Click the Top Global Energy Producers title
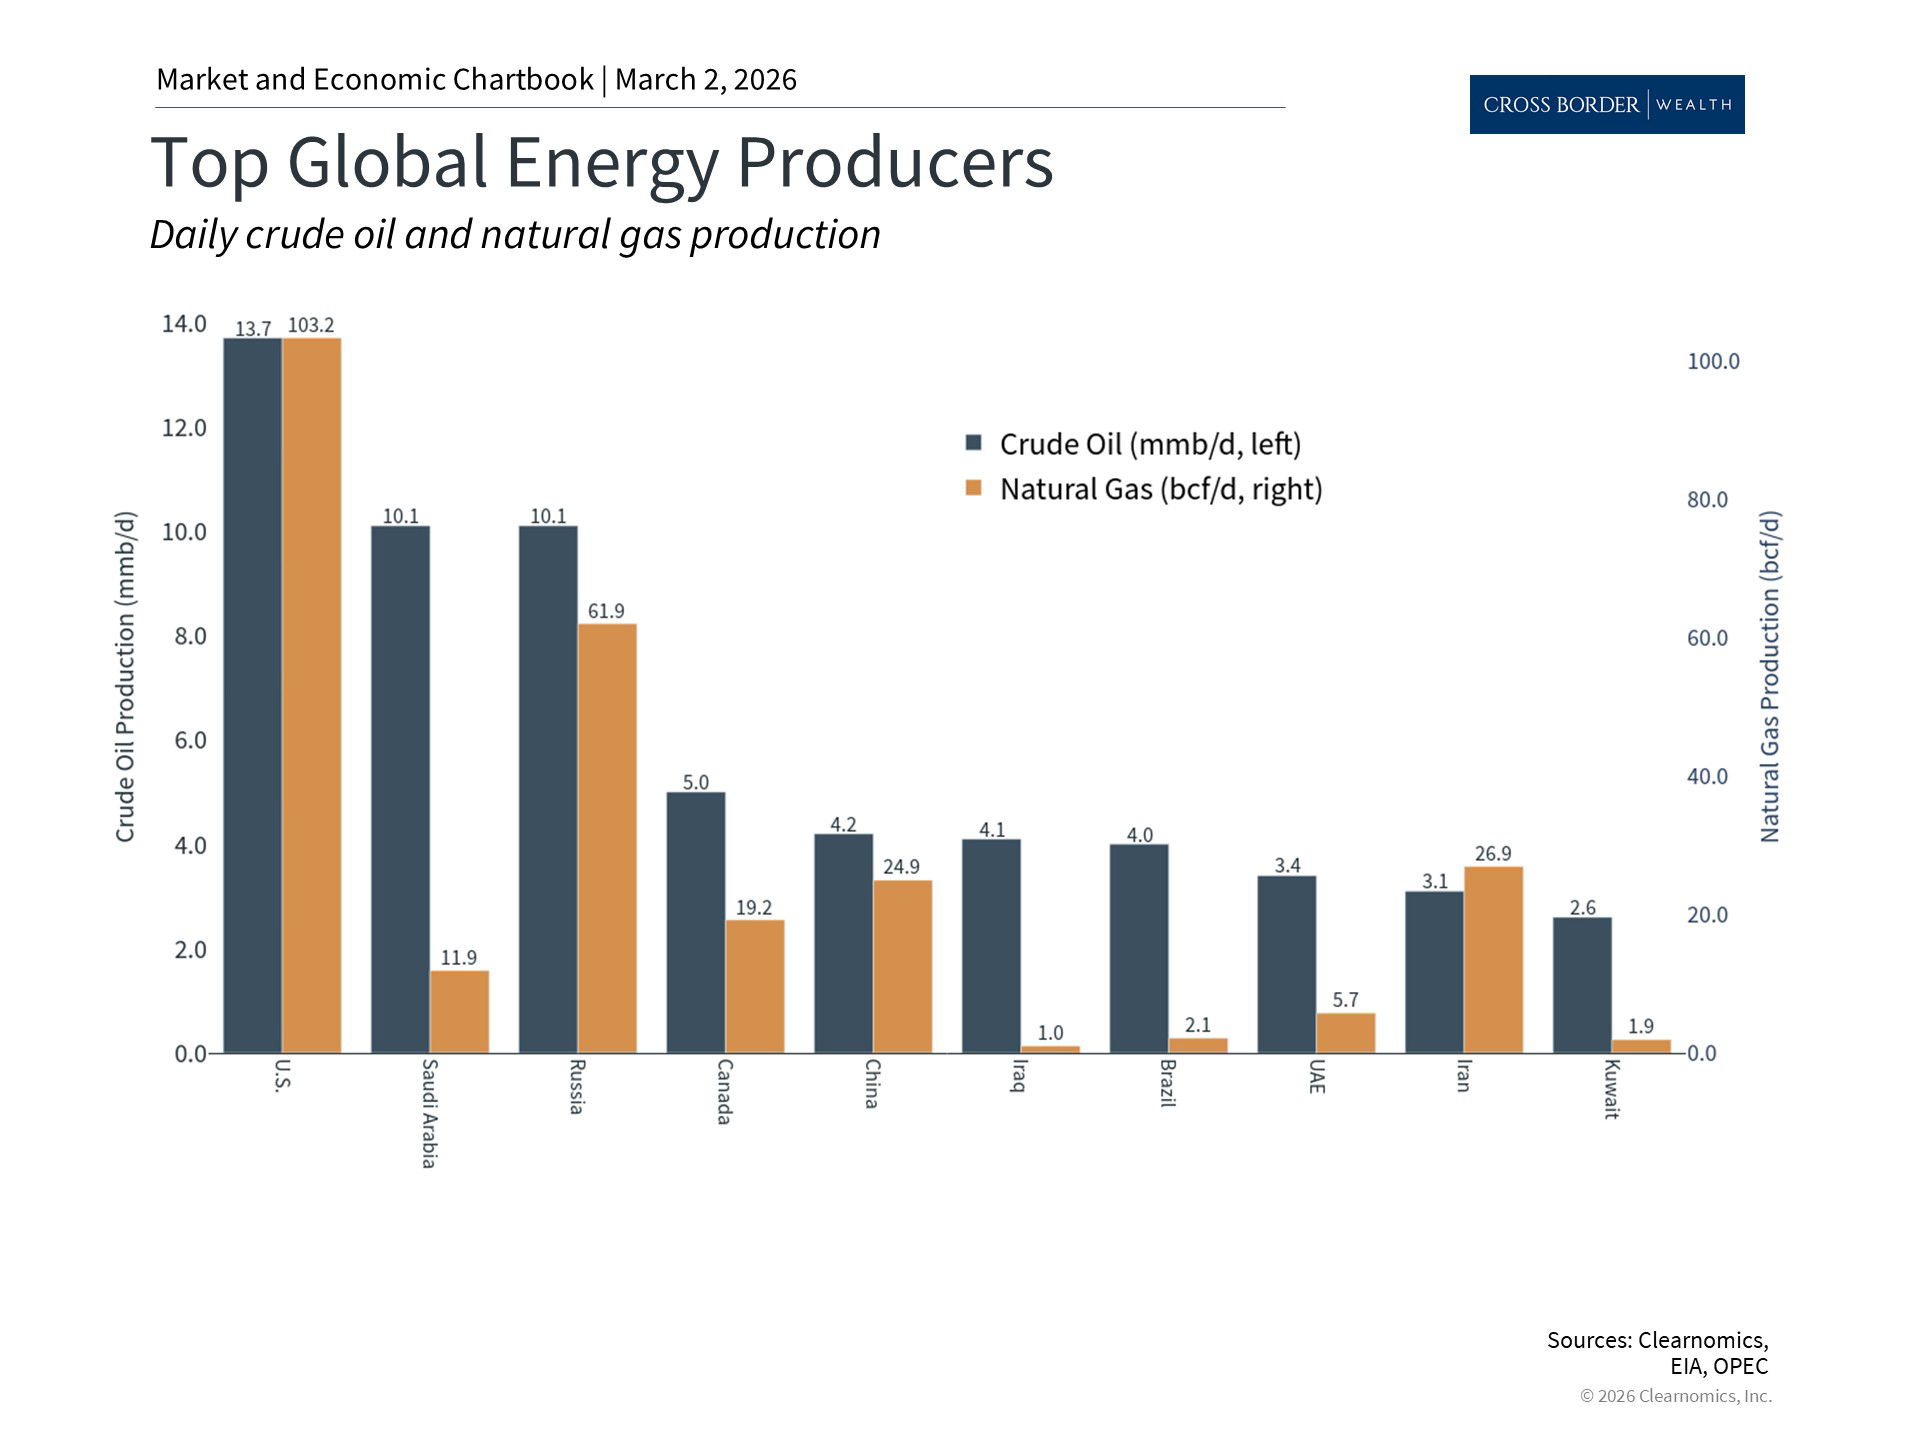 [601, 162]
